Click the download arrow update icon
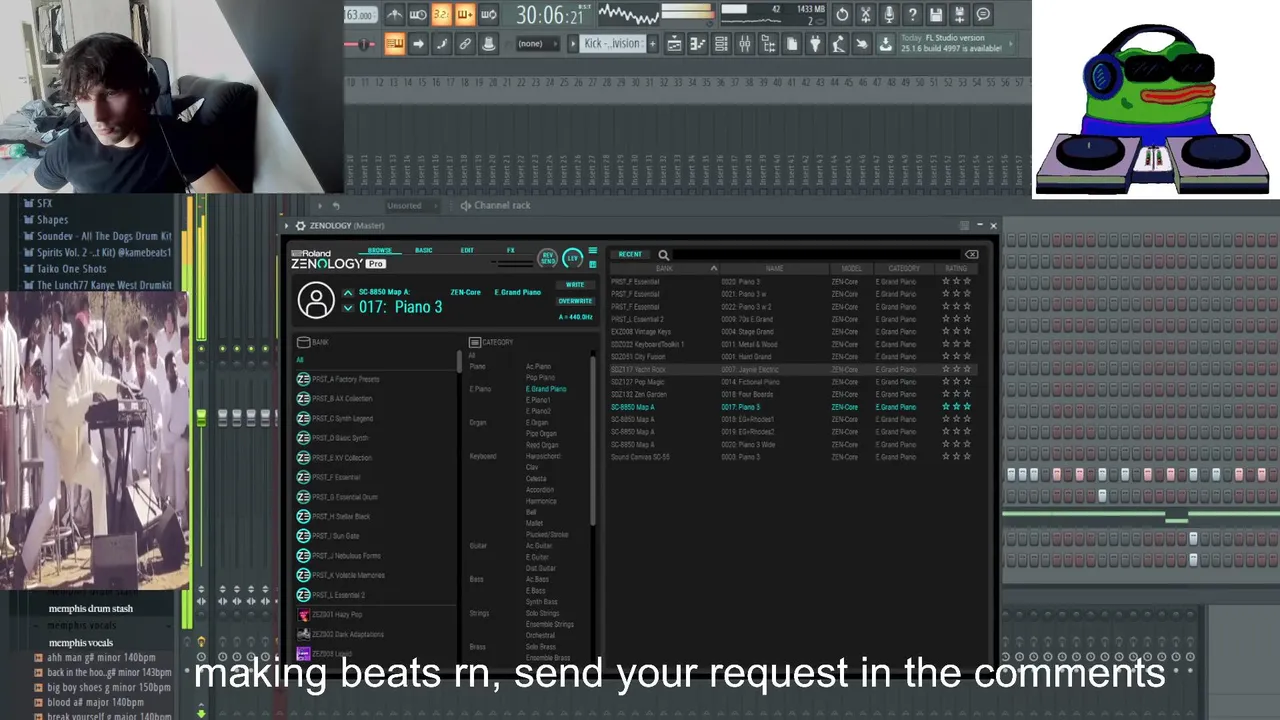This screenshot has height=720, width=1280. [886, 44]
